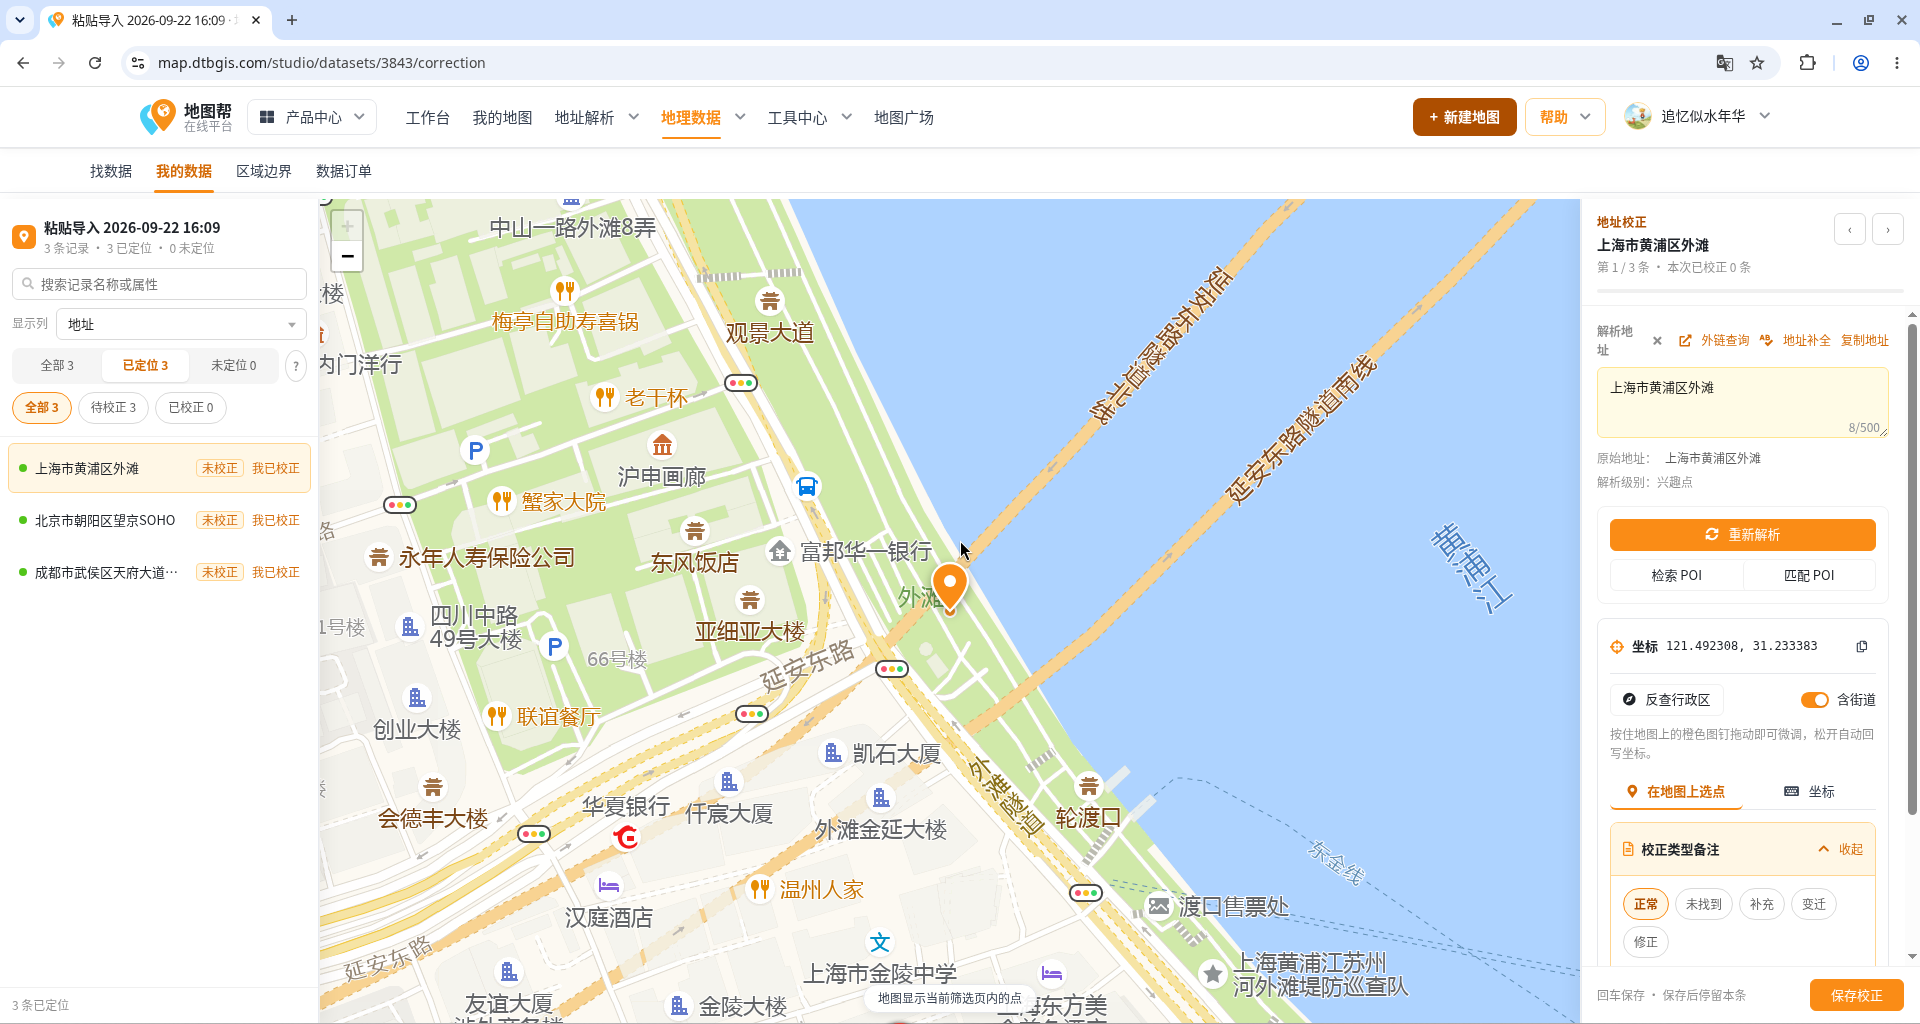Switch to the 区域边界 tab
The image size is (1920, 1024).
pos(264,171)
